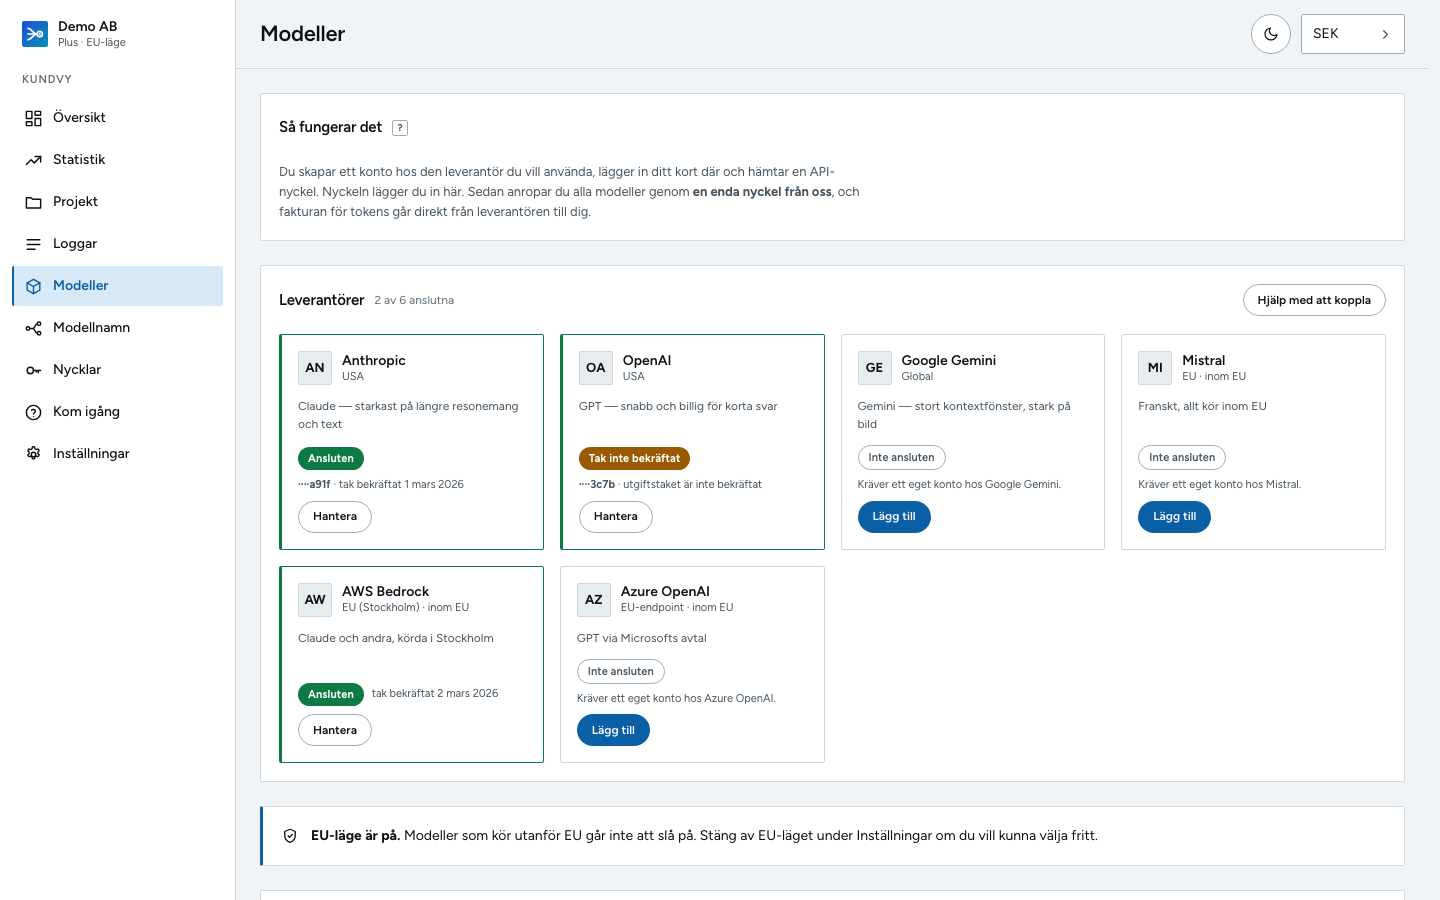1440x900 pixels.
Task: Click the AZ badge on Azure OpenAI card
Action: (594, 600)
